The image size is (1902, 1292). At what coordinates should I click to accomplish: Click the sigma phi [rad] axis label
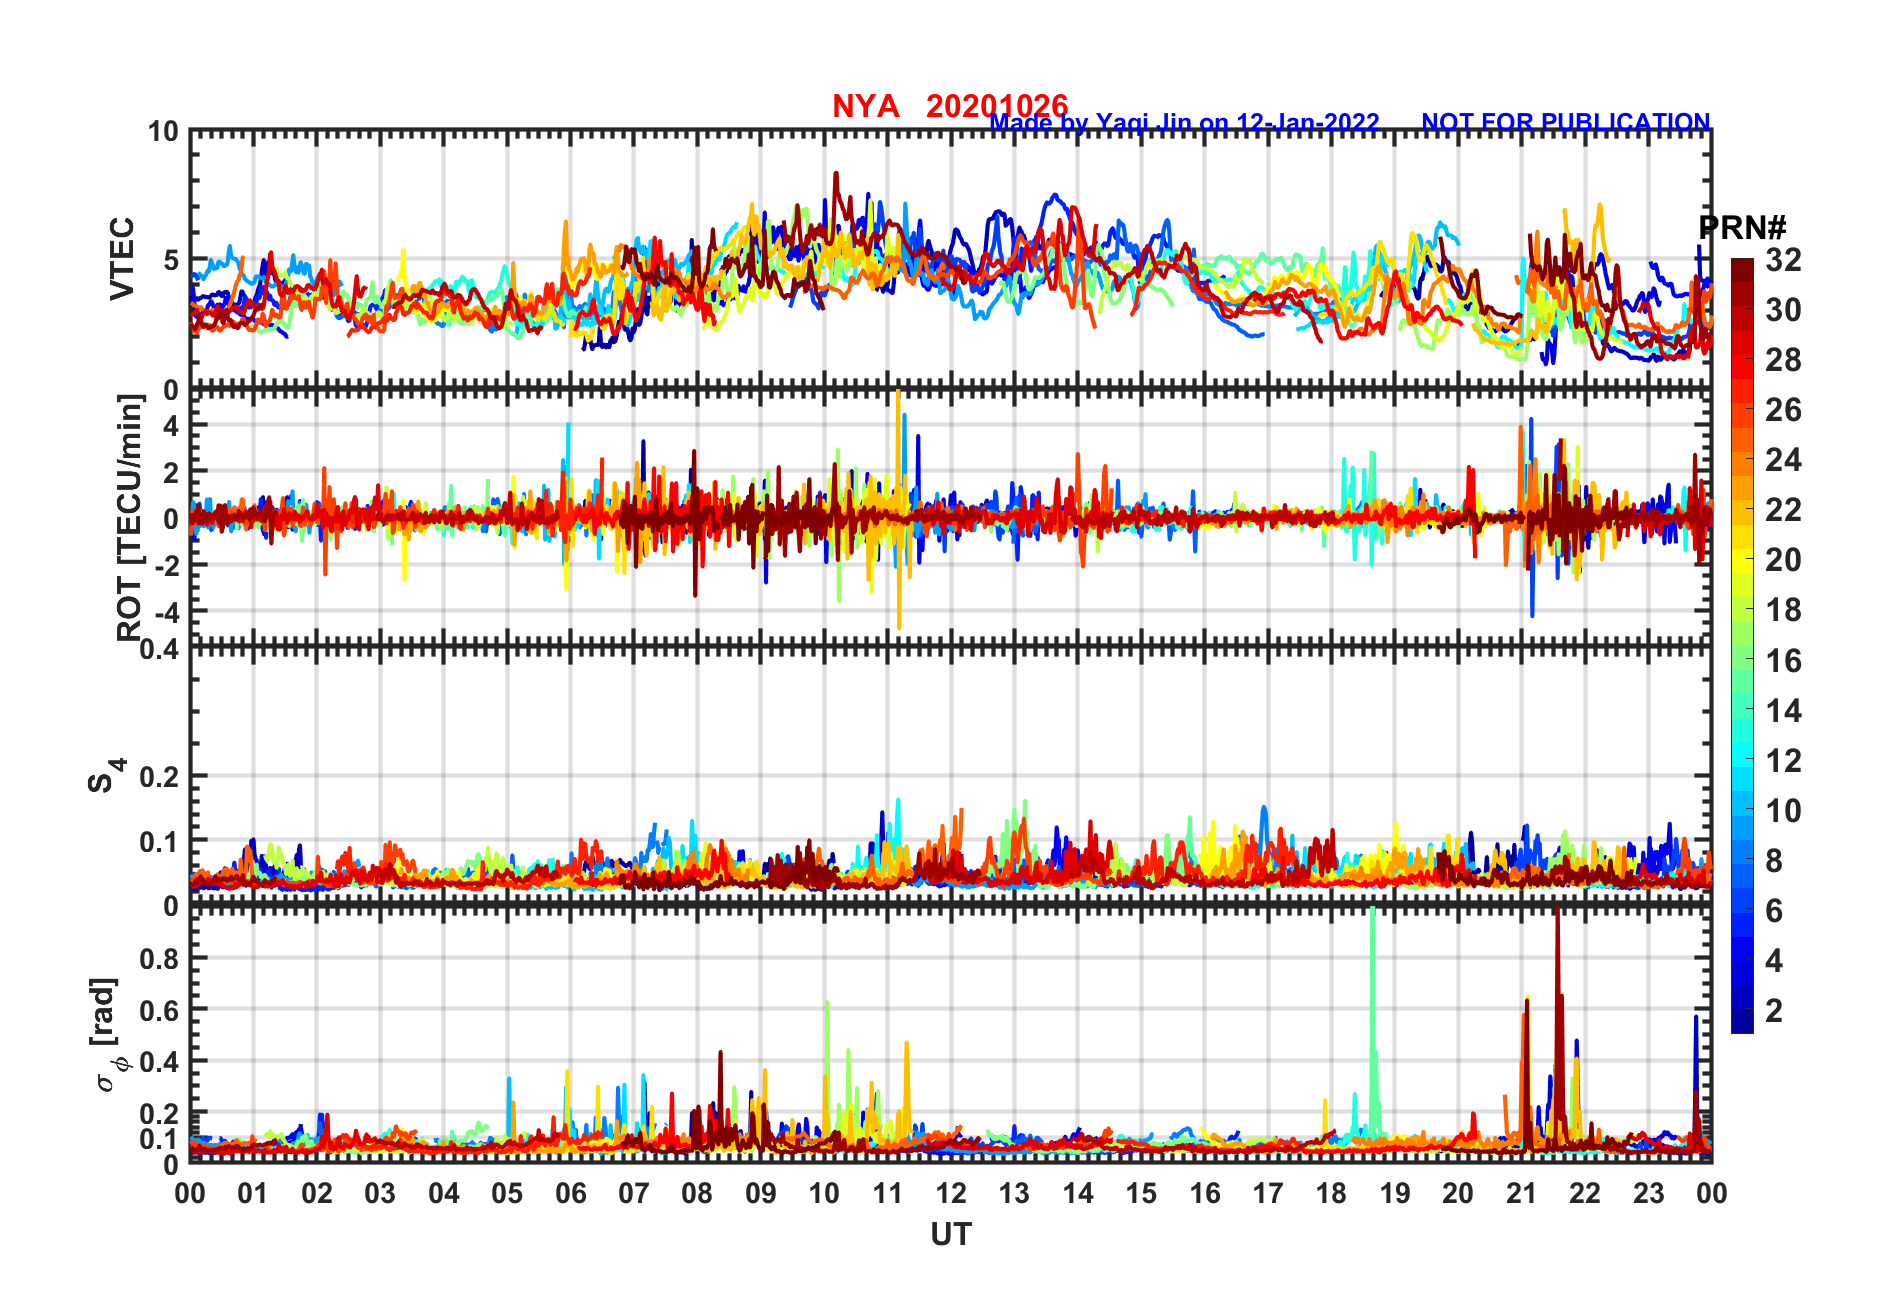[x=108, y=1035]
